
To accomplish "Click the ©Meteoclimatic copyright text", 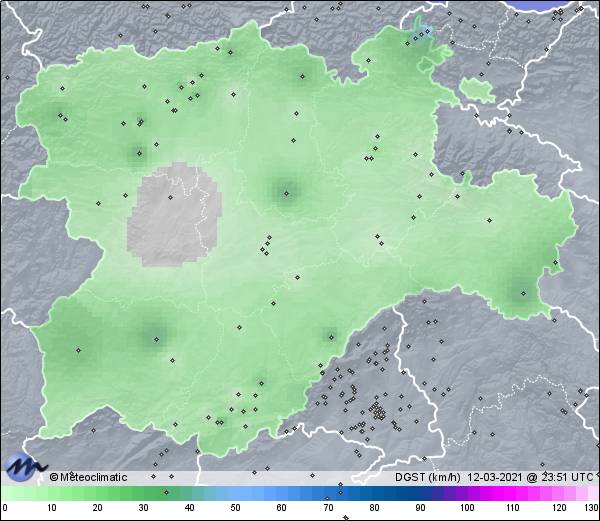I will 88,477.
